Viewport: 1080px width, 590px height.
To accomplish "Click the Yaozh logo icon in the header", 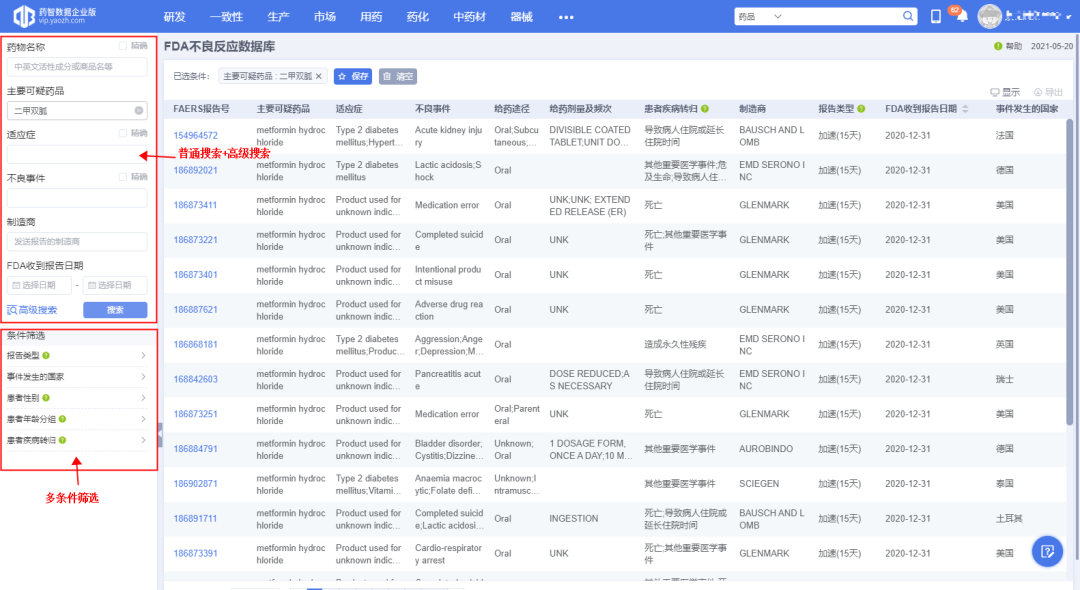I will [x=24, y=17].
